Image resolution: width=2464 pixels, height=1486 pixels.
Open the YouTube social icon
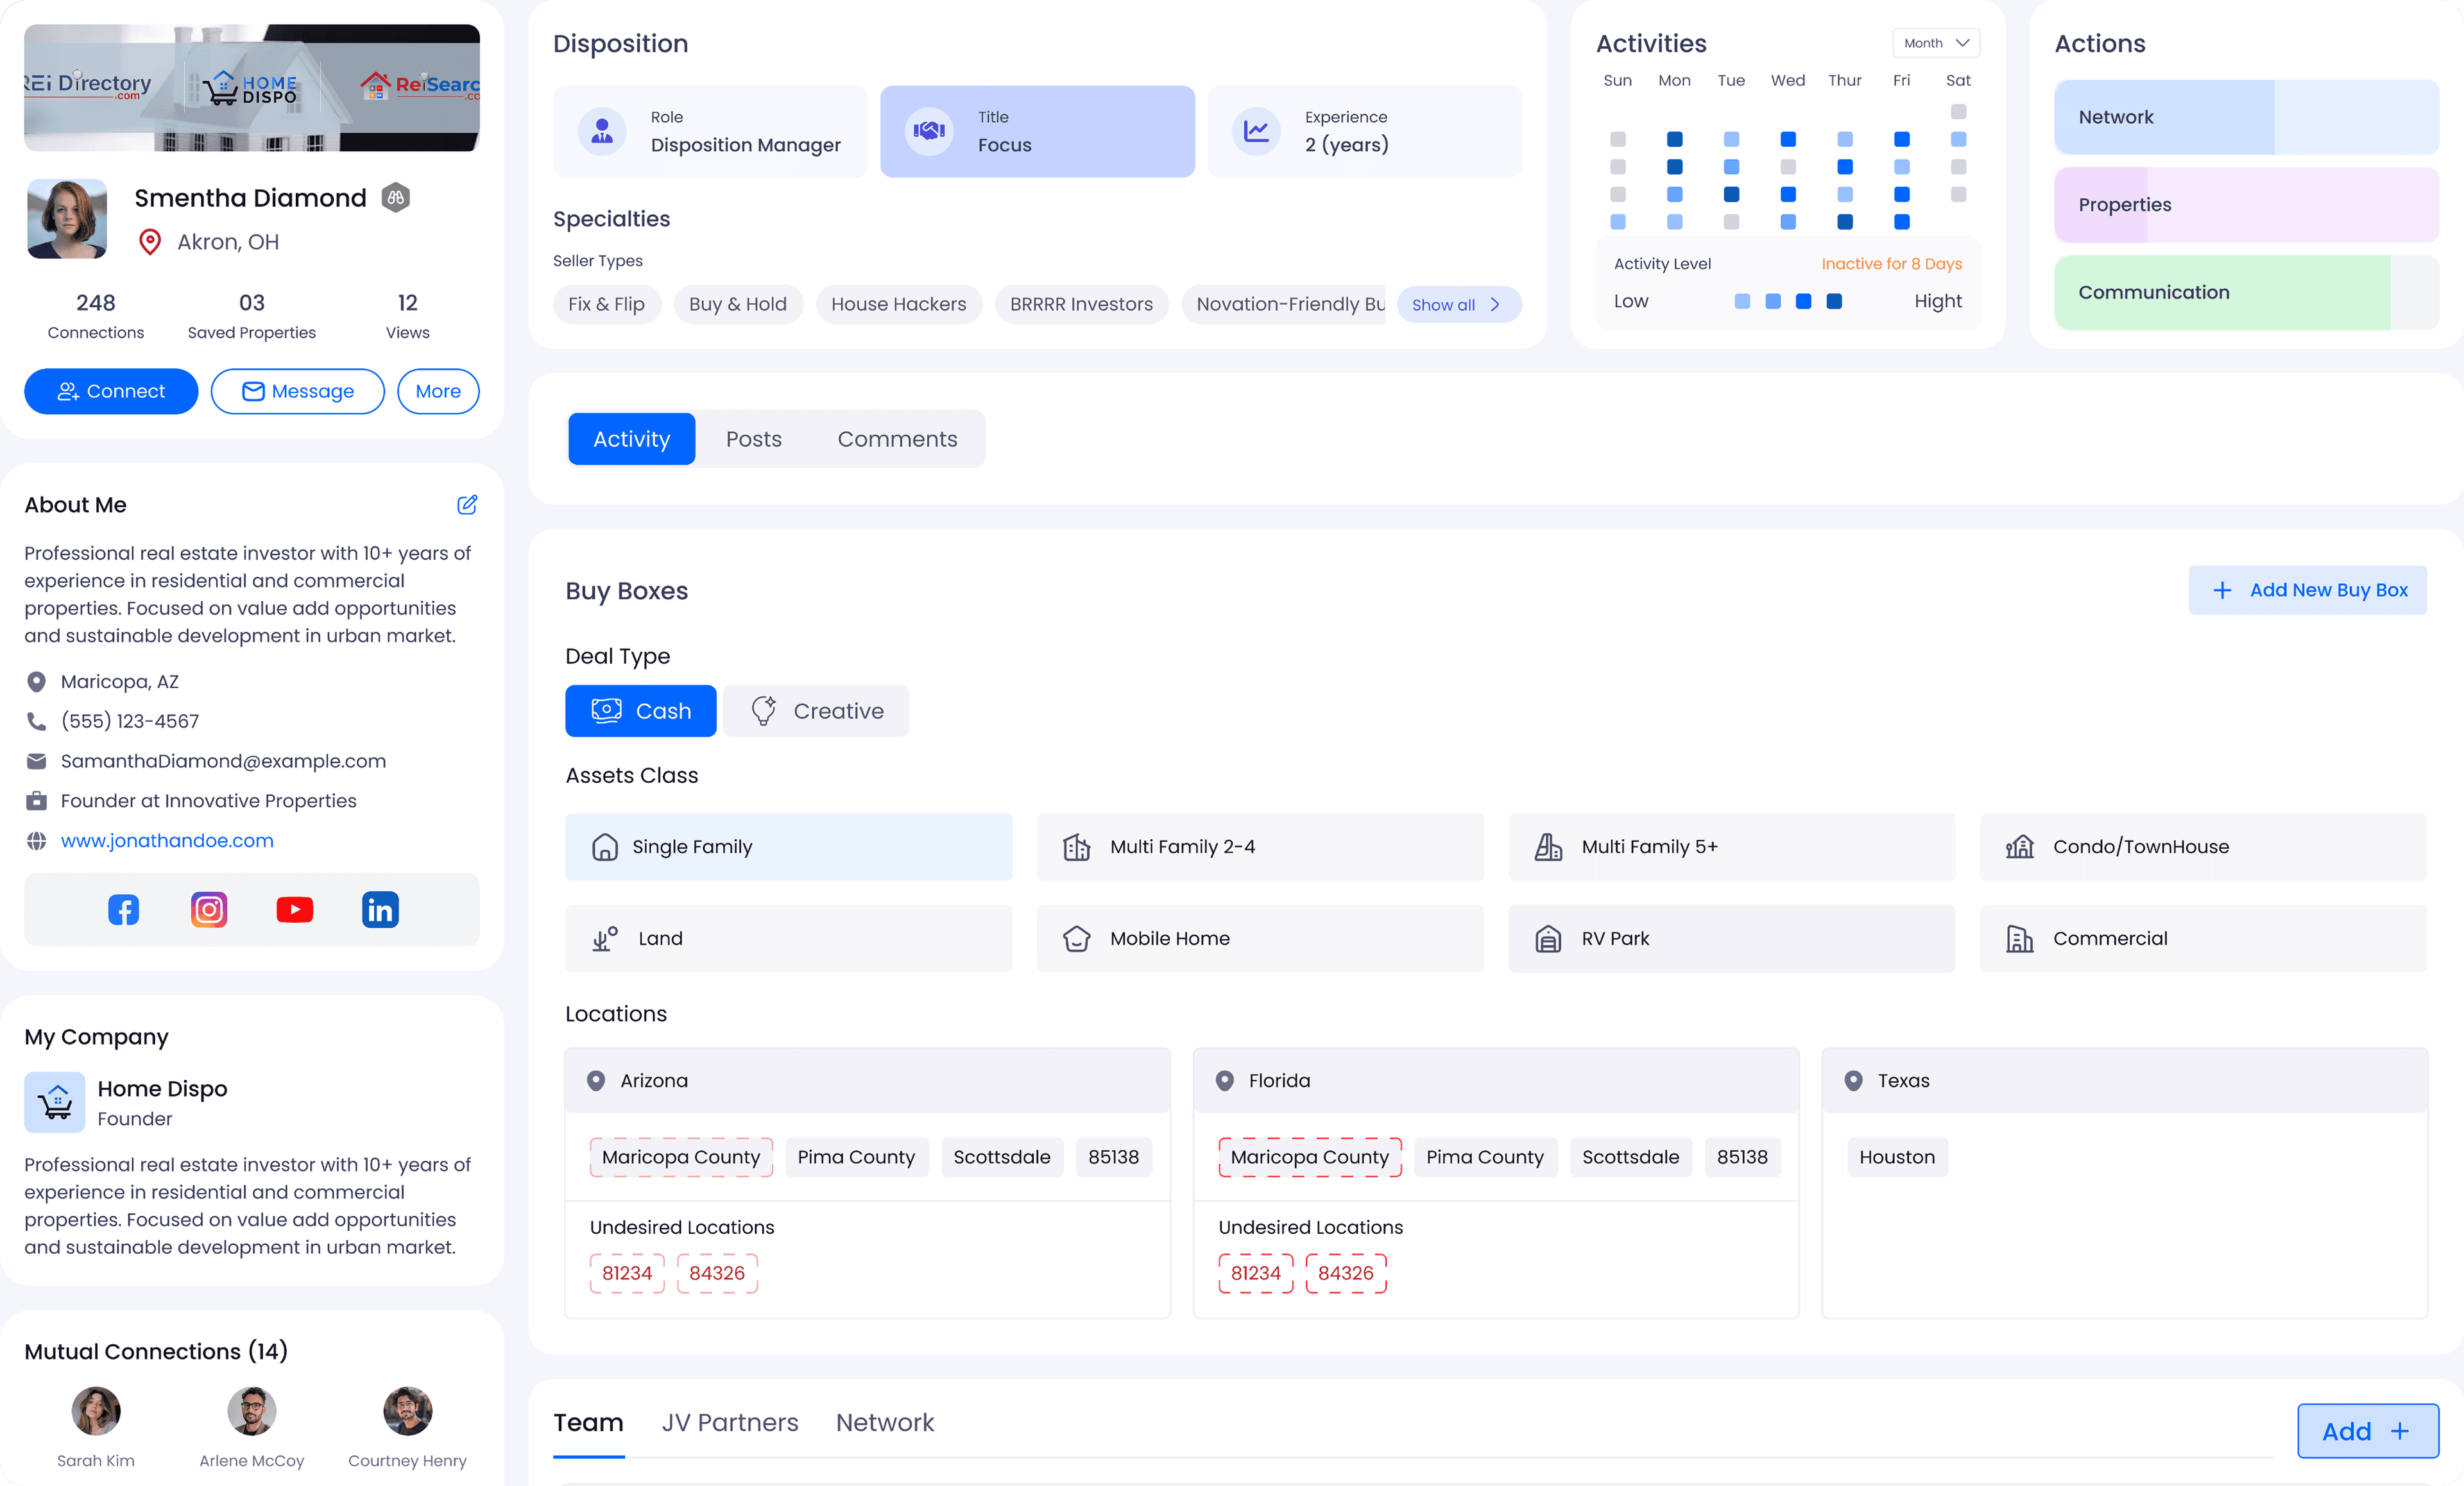point(294,910)
